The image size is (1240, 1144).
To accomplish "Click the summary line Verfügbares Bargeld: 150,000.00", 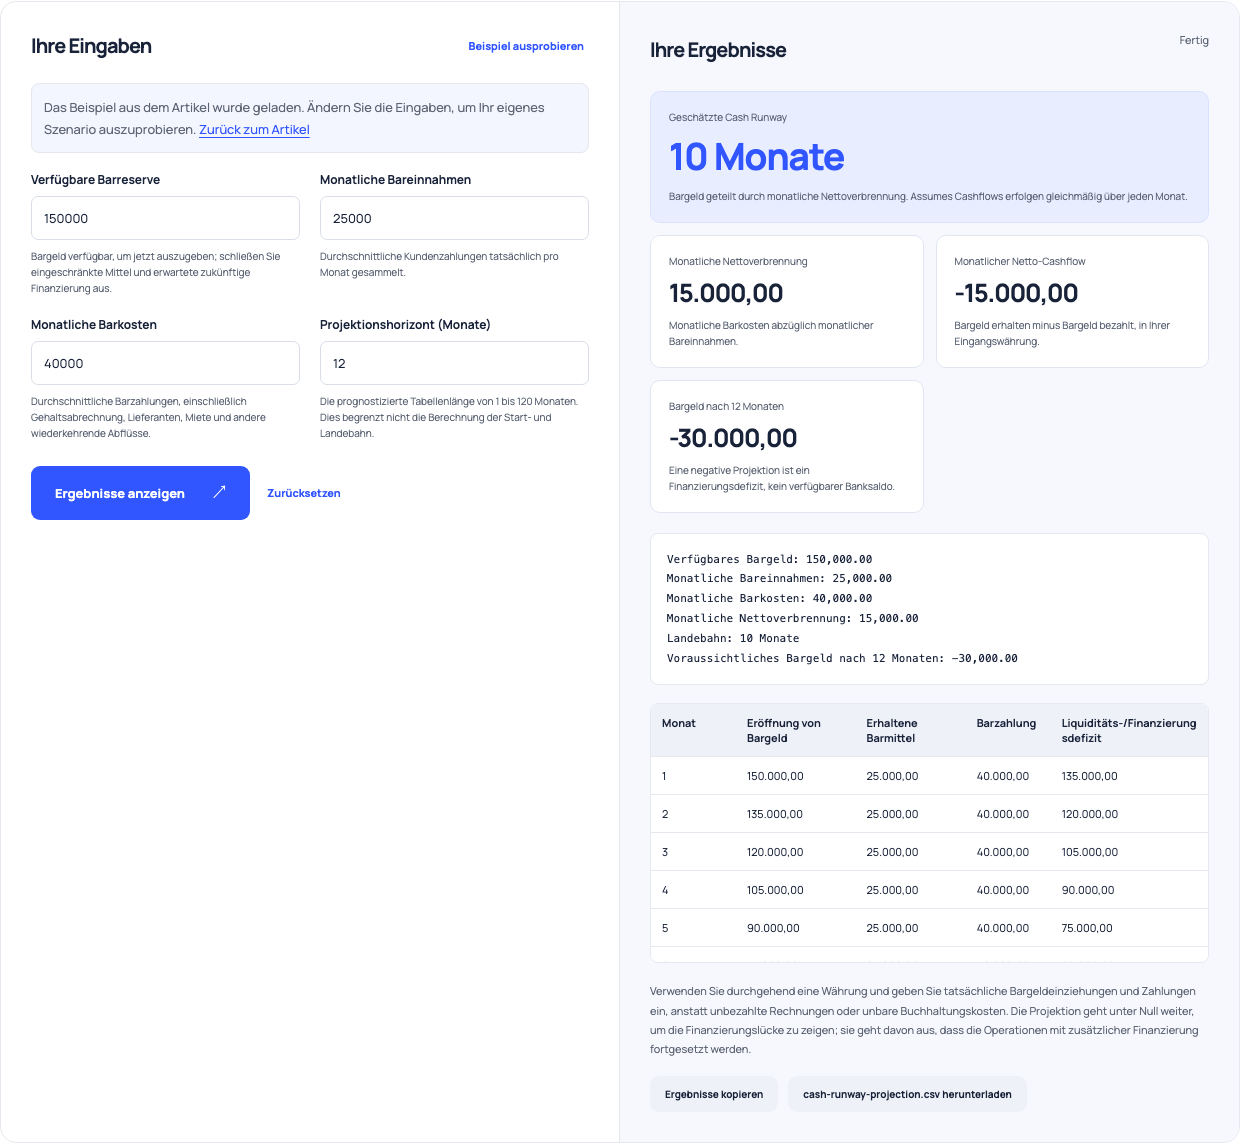I will (769, 559).
